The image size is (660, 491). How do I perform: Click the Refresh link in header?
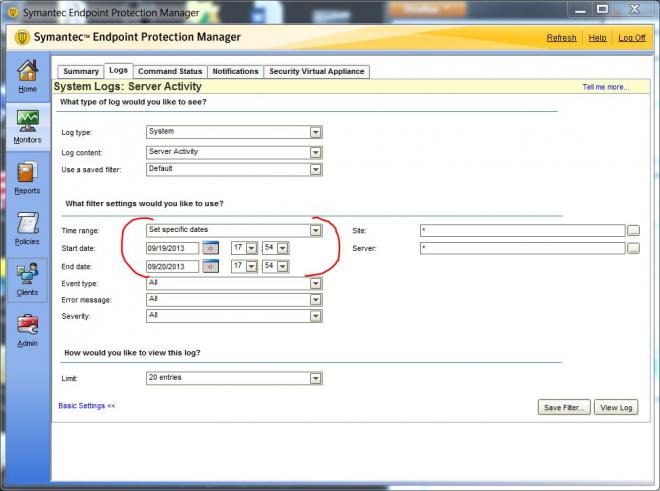tap(562, 38)
